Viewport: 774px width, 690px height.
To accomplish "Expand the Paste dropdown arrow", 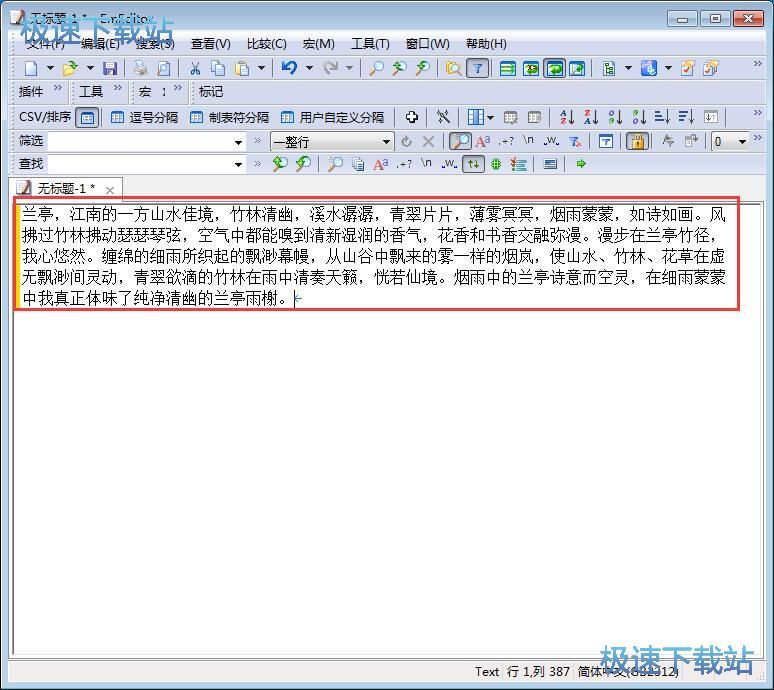I will [262, 68].
